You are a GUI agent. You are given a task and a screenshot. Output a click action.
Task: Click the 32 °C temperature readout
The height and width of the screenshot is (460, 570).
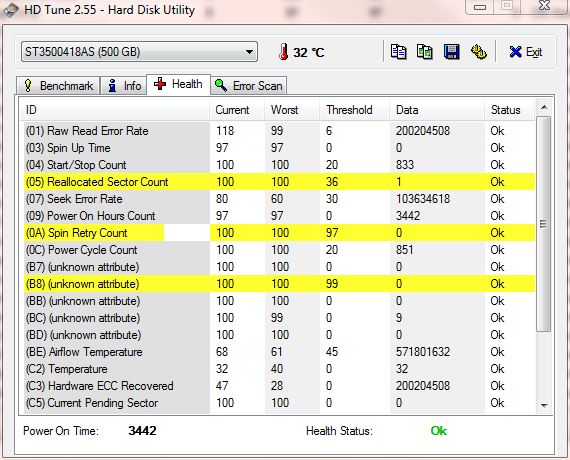(309, 52)
